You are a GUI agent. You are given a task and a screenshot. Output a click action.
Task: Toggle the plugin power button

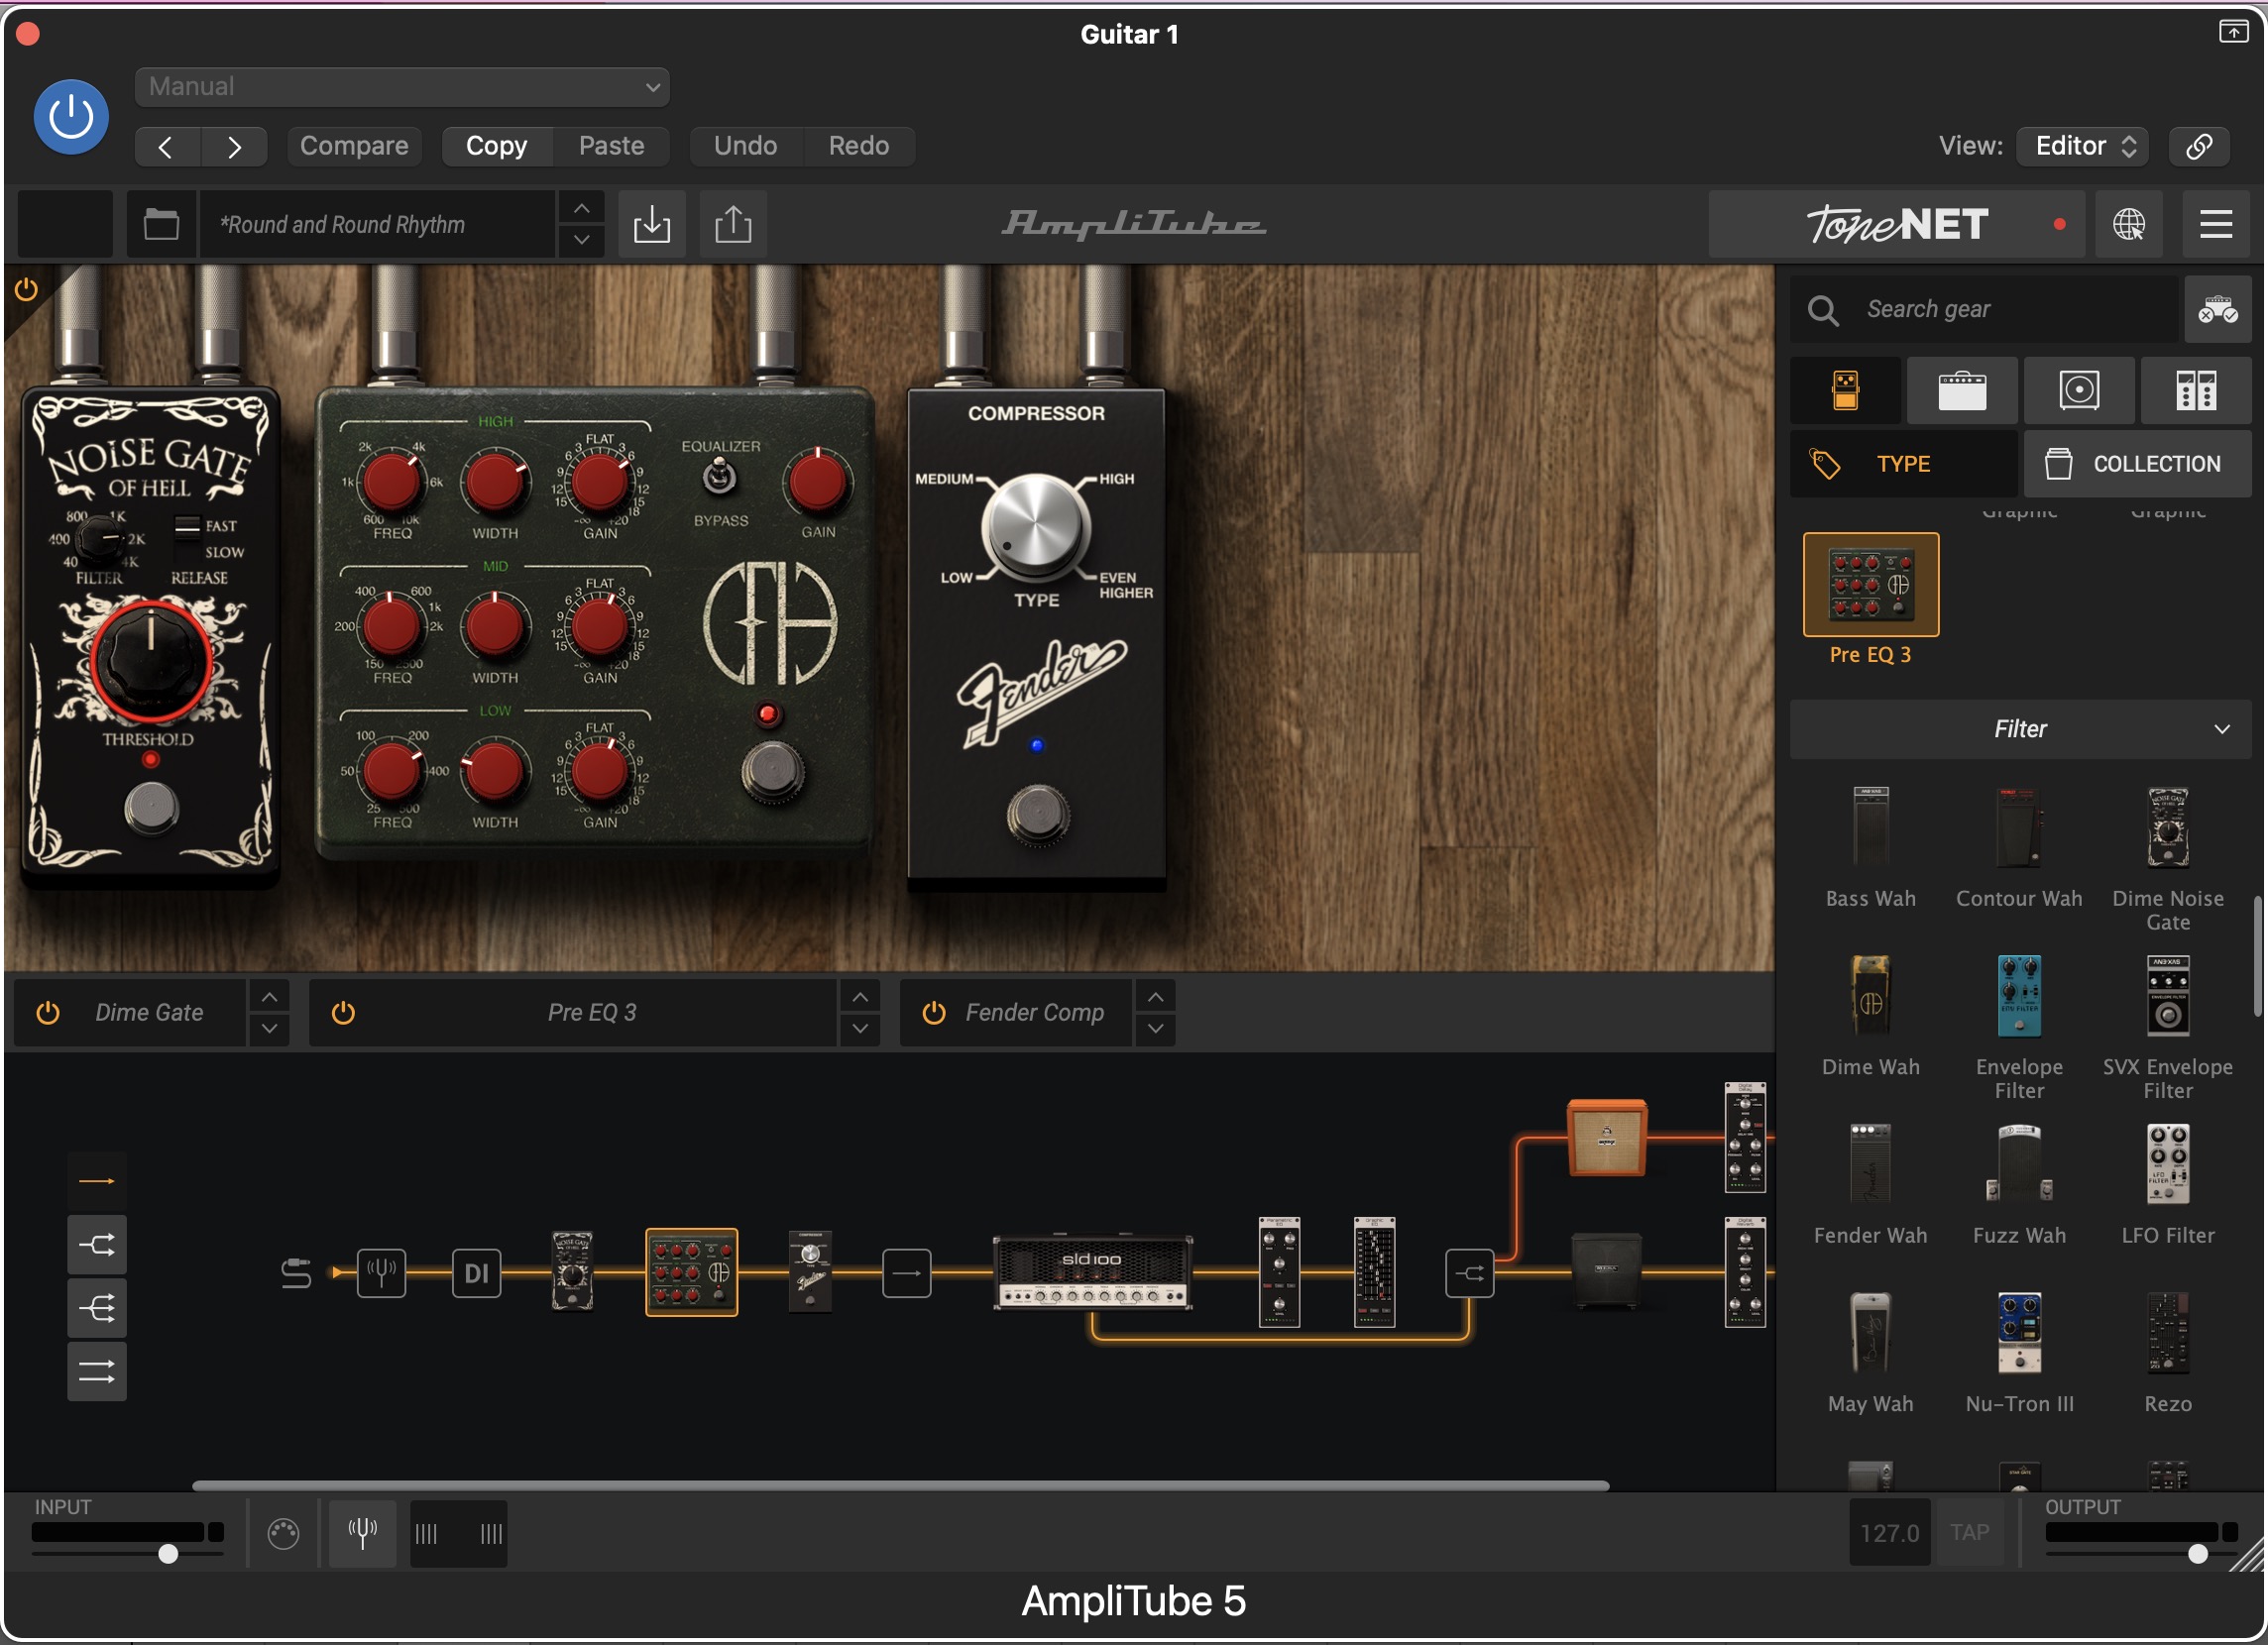(x=71, y=117)
